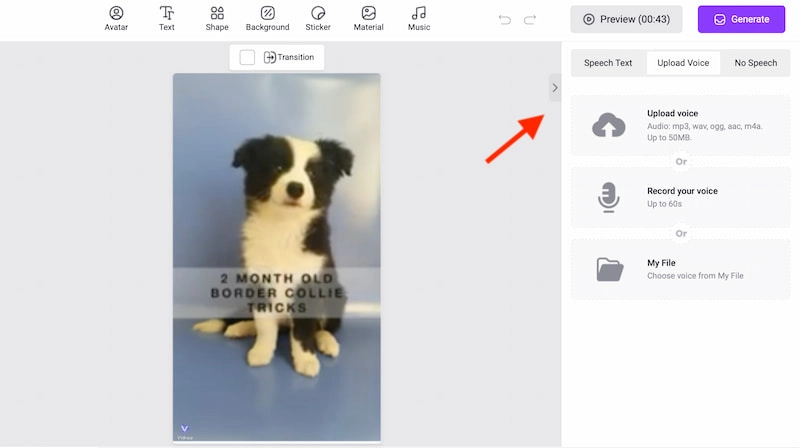This screenshot has width=800, height=448.
Task: Click the Transition button
Action: 289,58
